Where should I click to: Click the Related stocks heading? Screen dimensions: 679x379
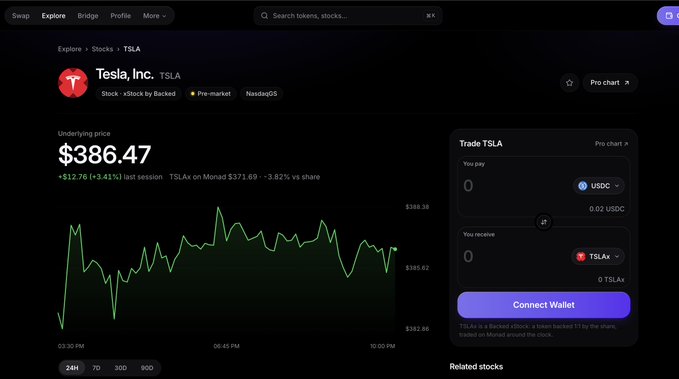point(476,366)
